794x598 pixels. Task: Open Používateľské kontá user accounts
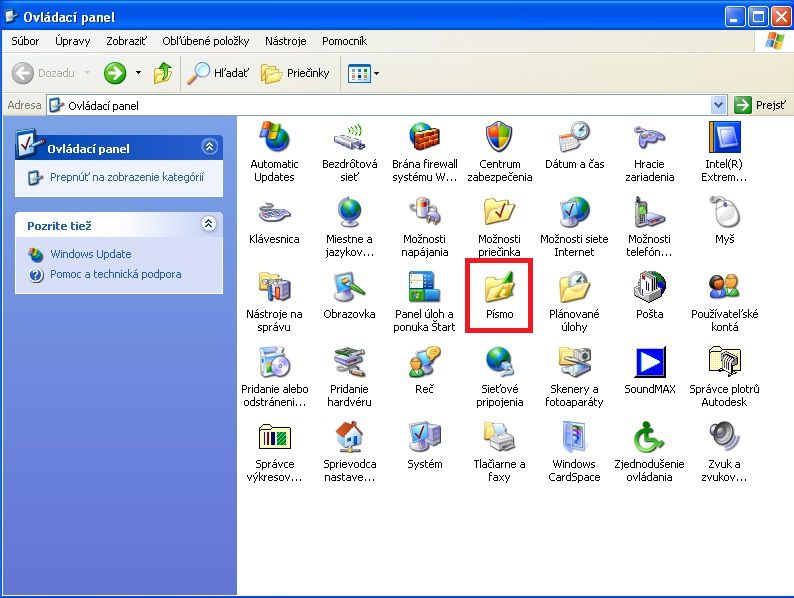(724, 302)
